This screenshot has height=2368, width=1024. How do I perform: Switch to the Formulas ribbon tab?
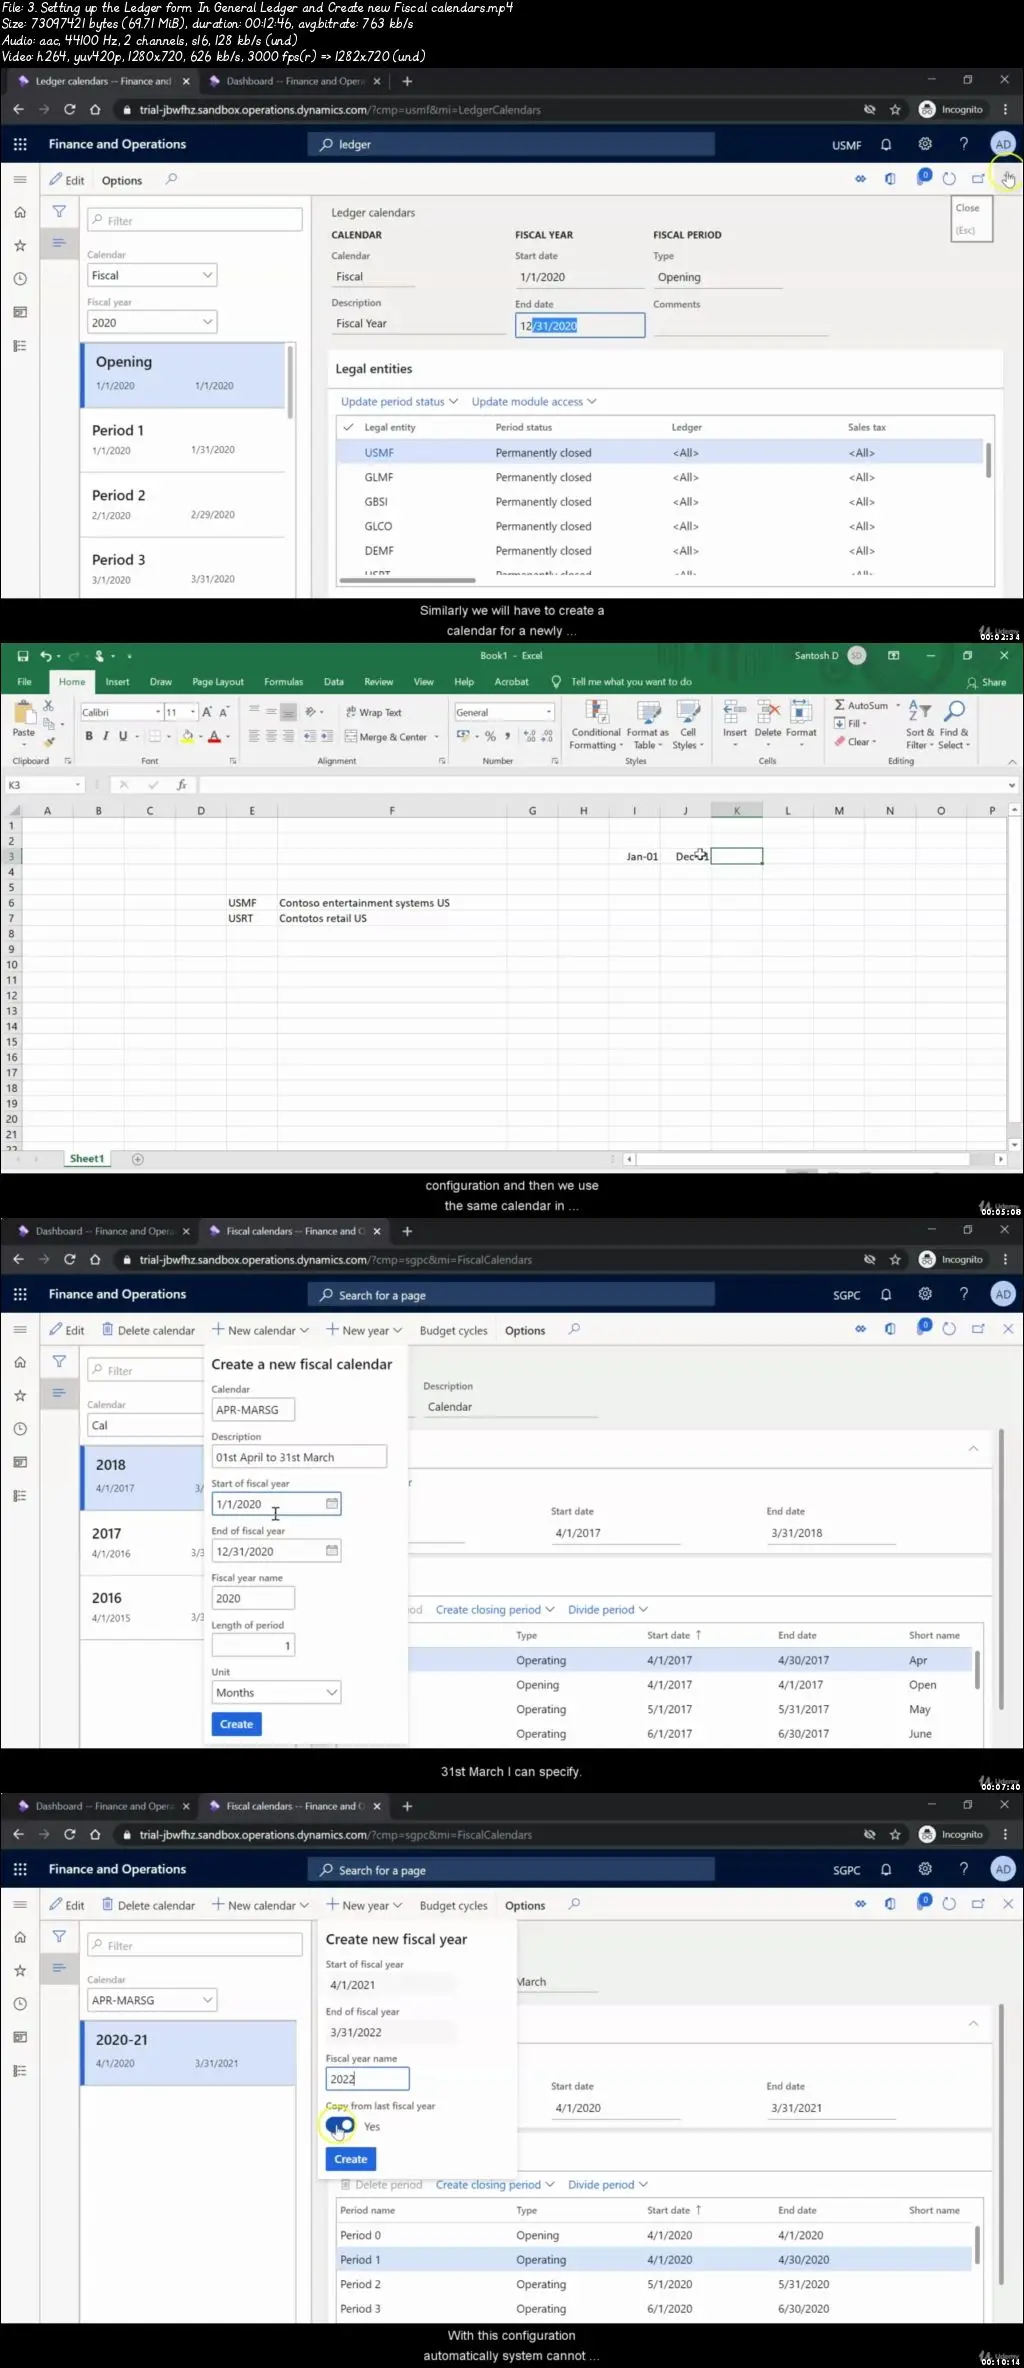point(283,682)
